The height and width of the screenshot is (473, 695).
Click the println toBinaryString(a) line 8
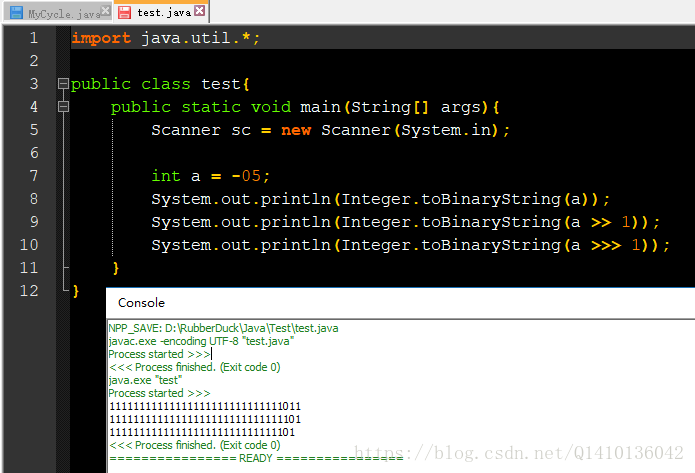coord(381,199)
